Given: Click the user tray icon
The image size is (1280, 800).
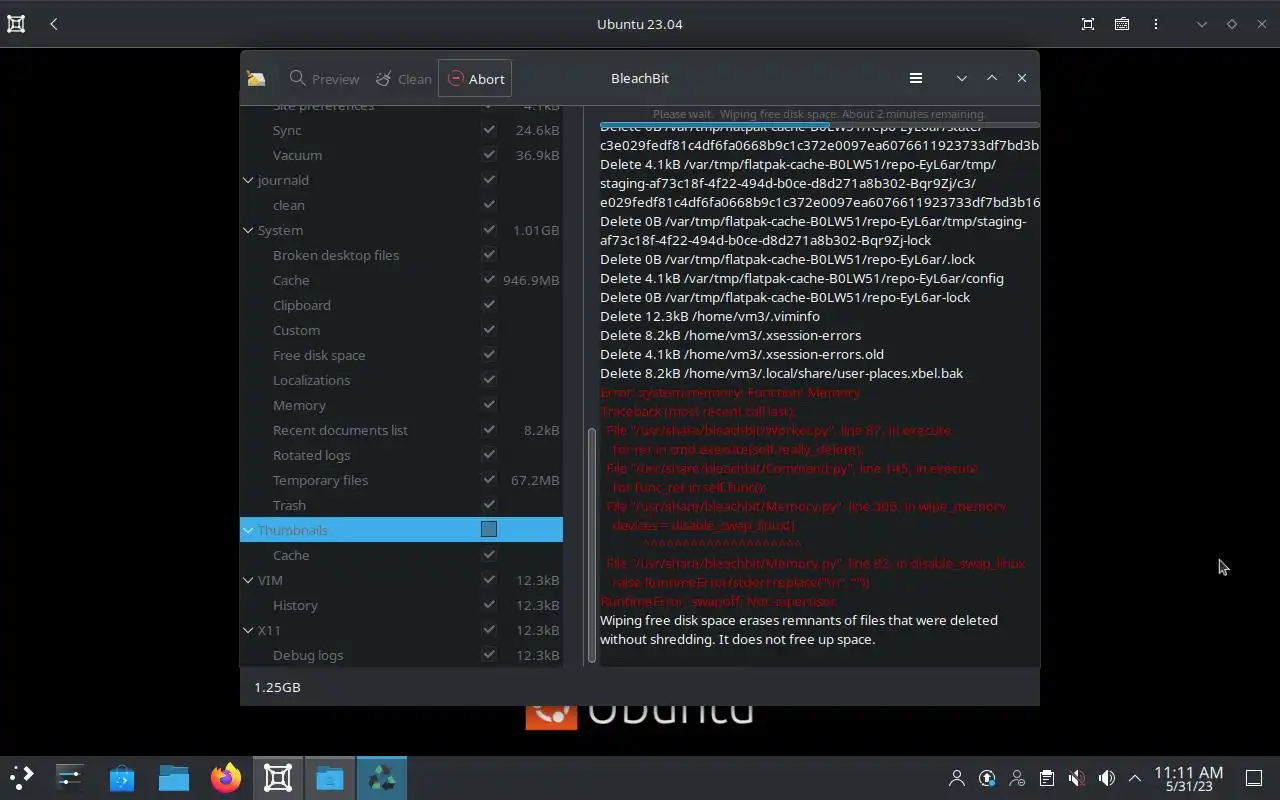Looking at the screenshot, I should [957, 778].
